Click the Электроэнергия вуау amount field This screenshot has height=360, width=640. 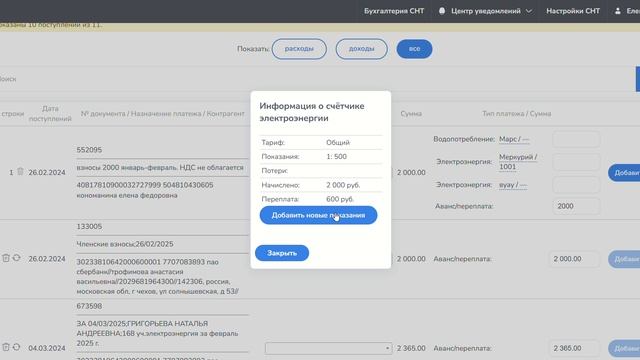(576, 185)
